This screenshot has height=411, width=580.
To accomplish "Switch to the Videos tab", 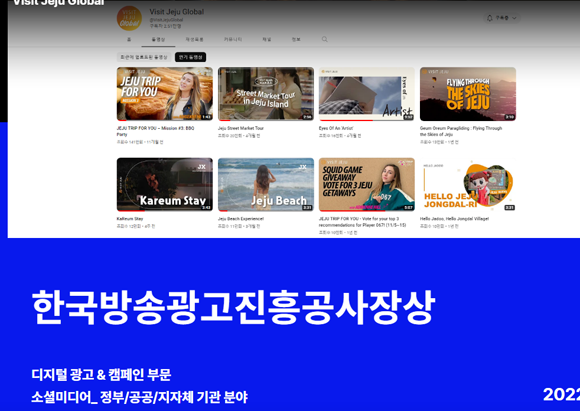I will 158,39.
